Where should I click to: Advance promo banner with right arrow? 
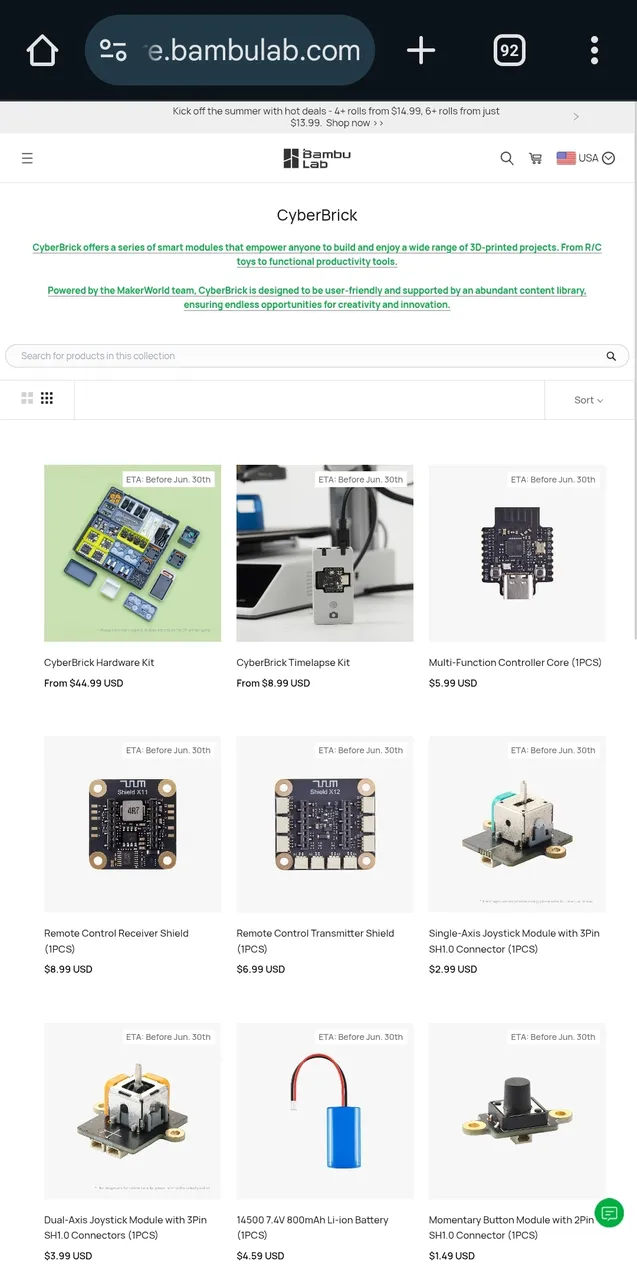576,117
